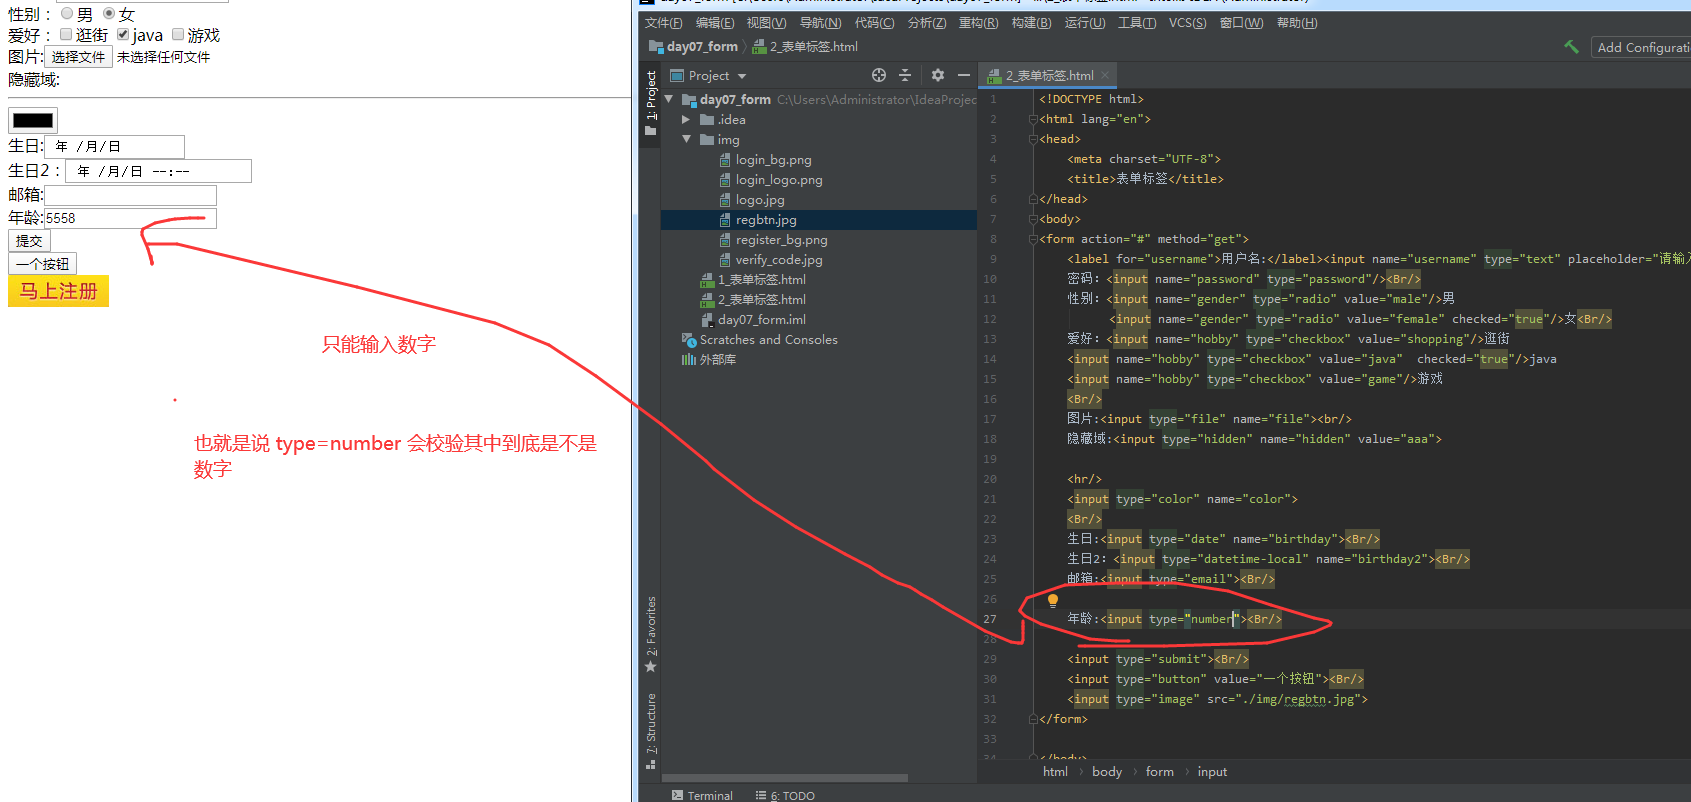Click the 'form' breadcrumb at editor bottom
This screenshot has width=1691, height=802.
[1160, 772]
